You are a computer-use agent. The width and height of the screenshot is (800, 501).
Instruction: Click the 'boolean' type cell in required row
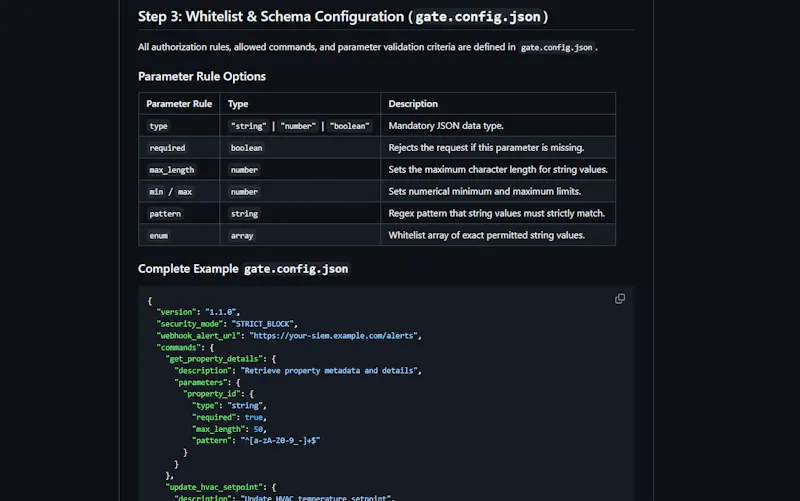coord(300,147)
